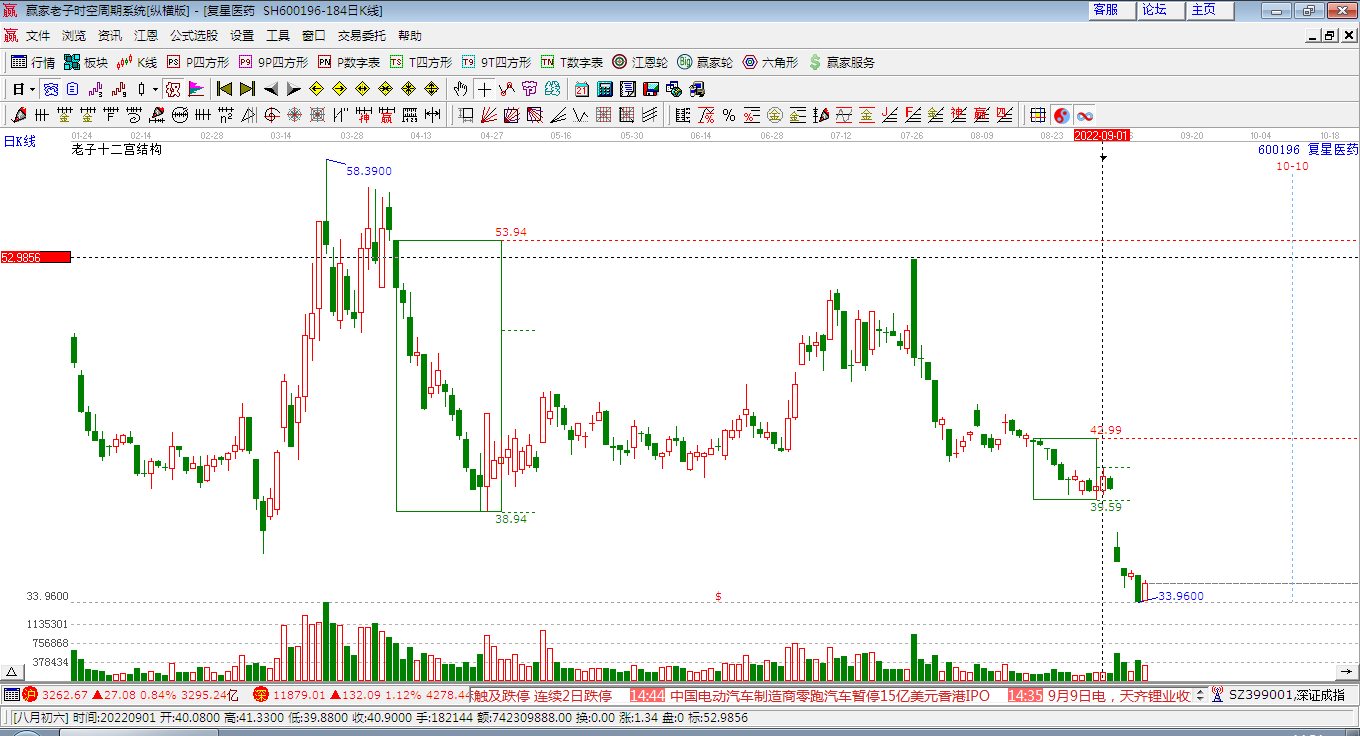Click the 论坛 button
This screenshot has height=736, width=1360.
click(1161, 10)
